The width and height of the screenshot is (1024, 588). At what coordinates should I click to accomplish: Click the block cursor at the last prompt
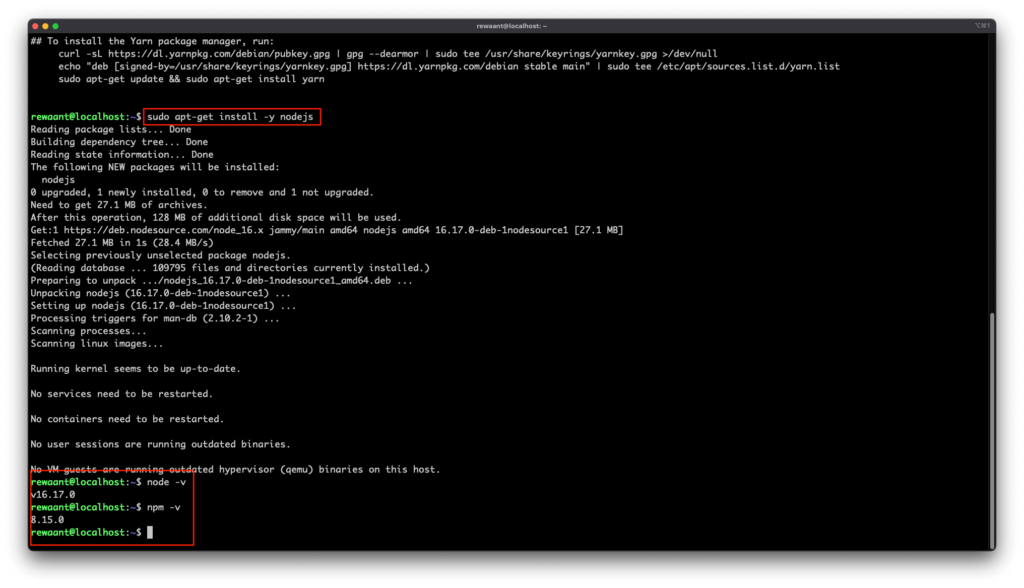pos(150,532)
